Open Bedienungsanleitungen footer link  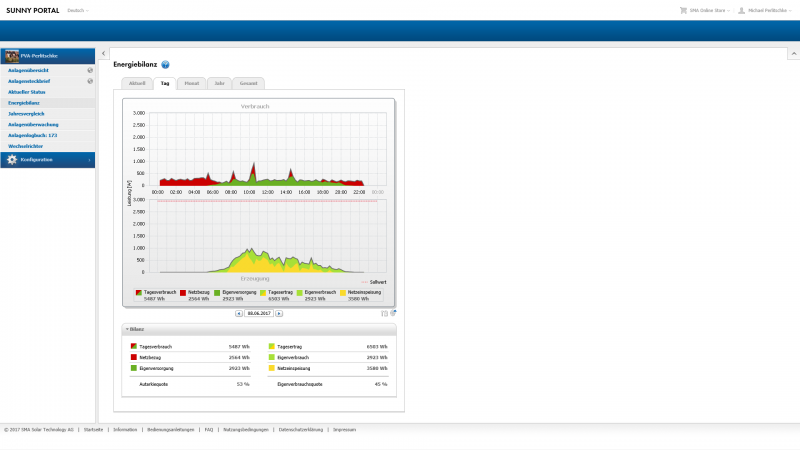pyautogui.click(x=171, y=430)
